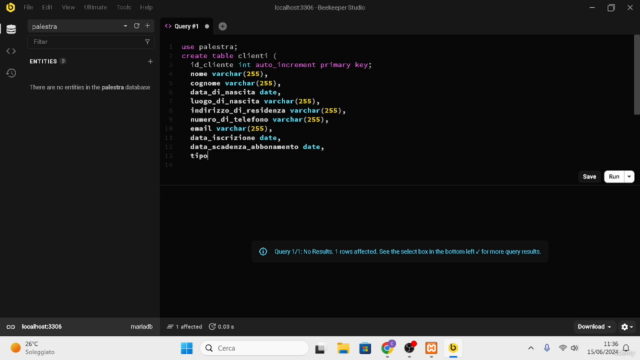Click the entity filter funnel icon

147,42
